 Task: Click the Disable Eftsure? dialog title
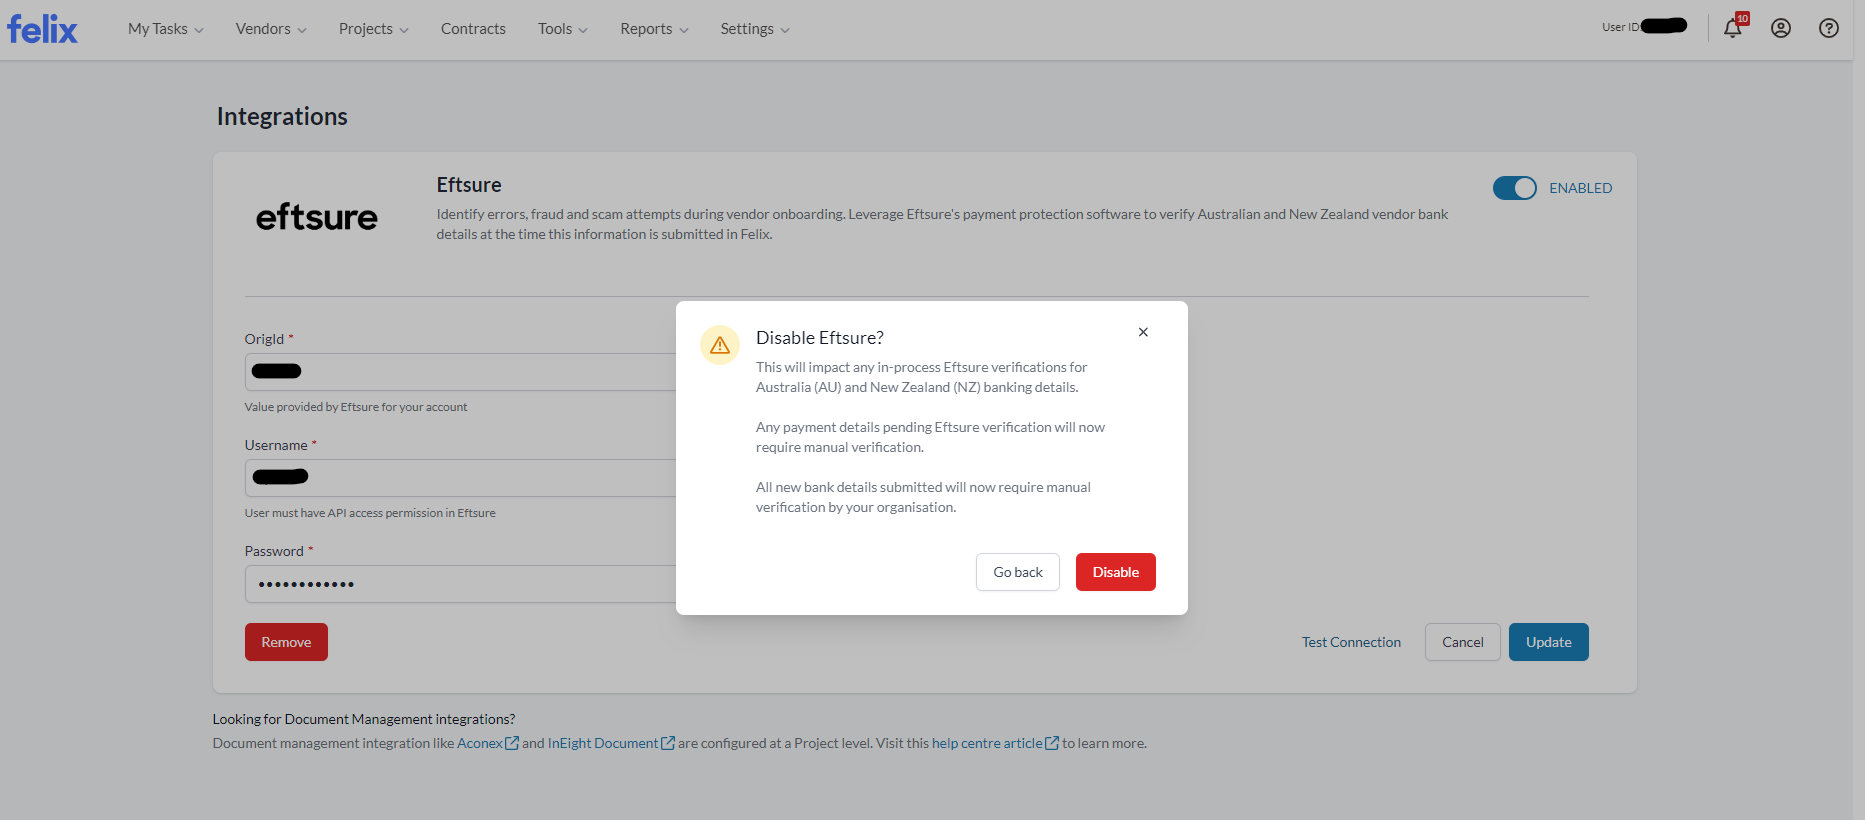click(x=820, y=338)
